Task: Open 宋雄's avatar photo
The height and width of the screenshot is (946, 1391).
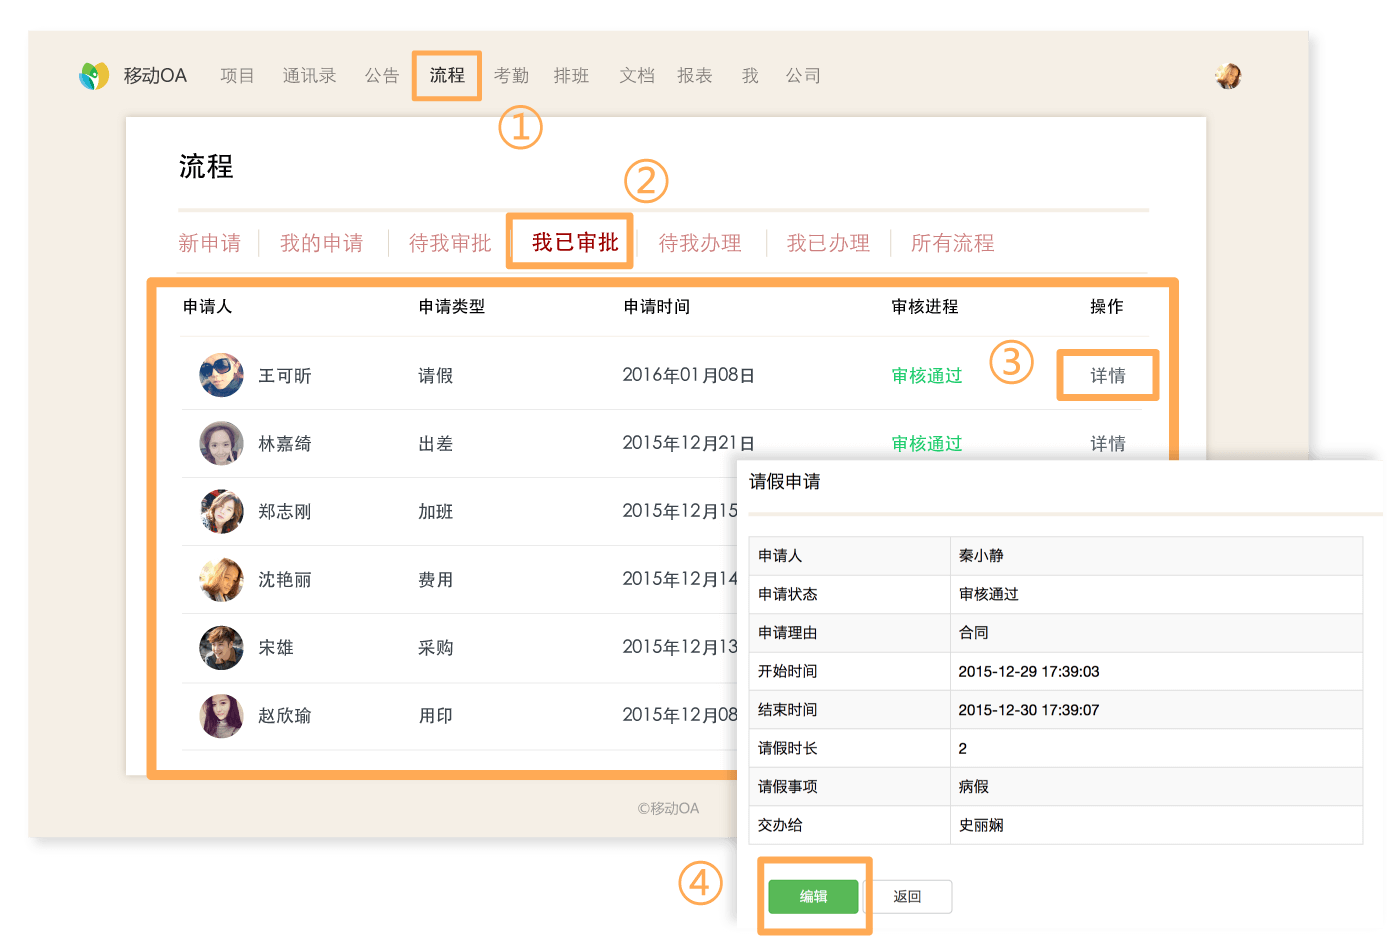Action: click(221, 648)
